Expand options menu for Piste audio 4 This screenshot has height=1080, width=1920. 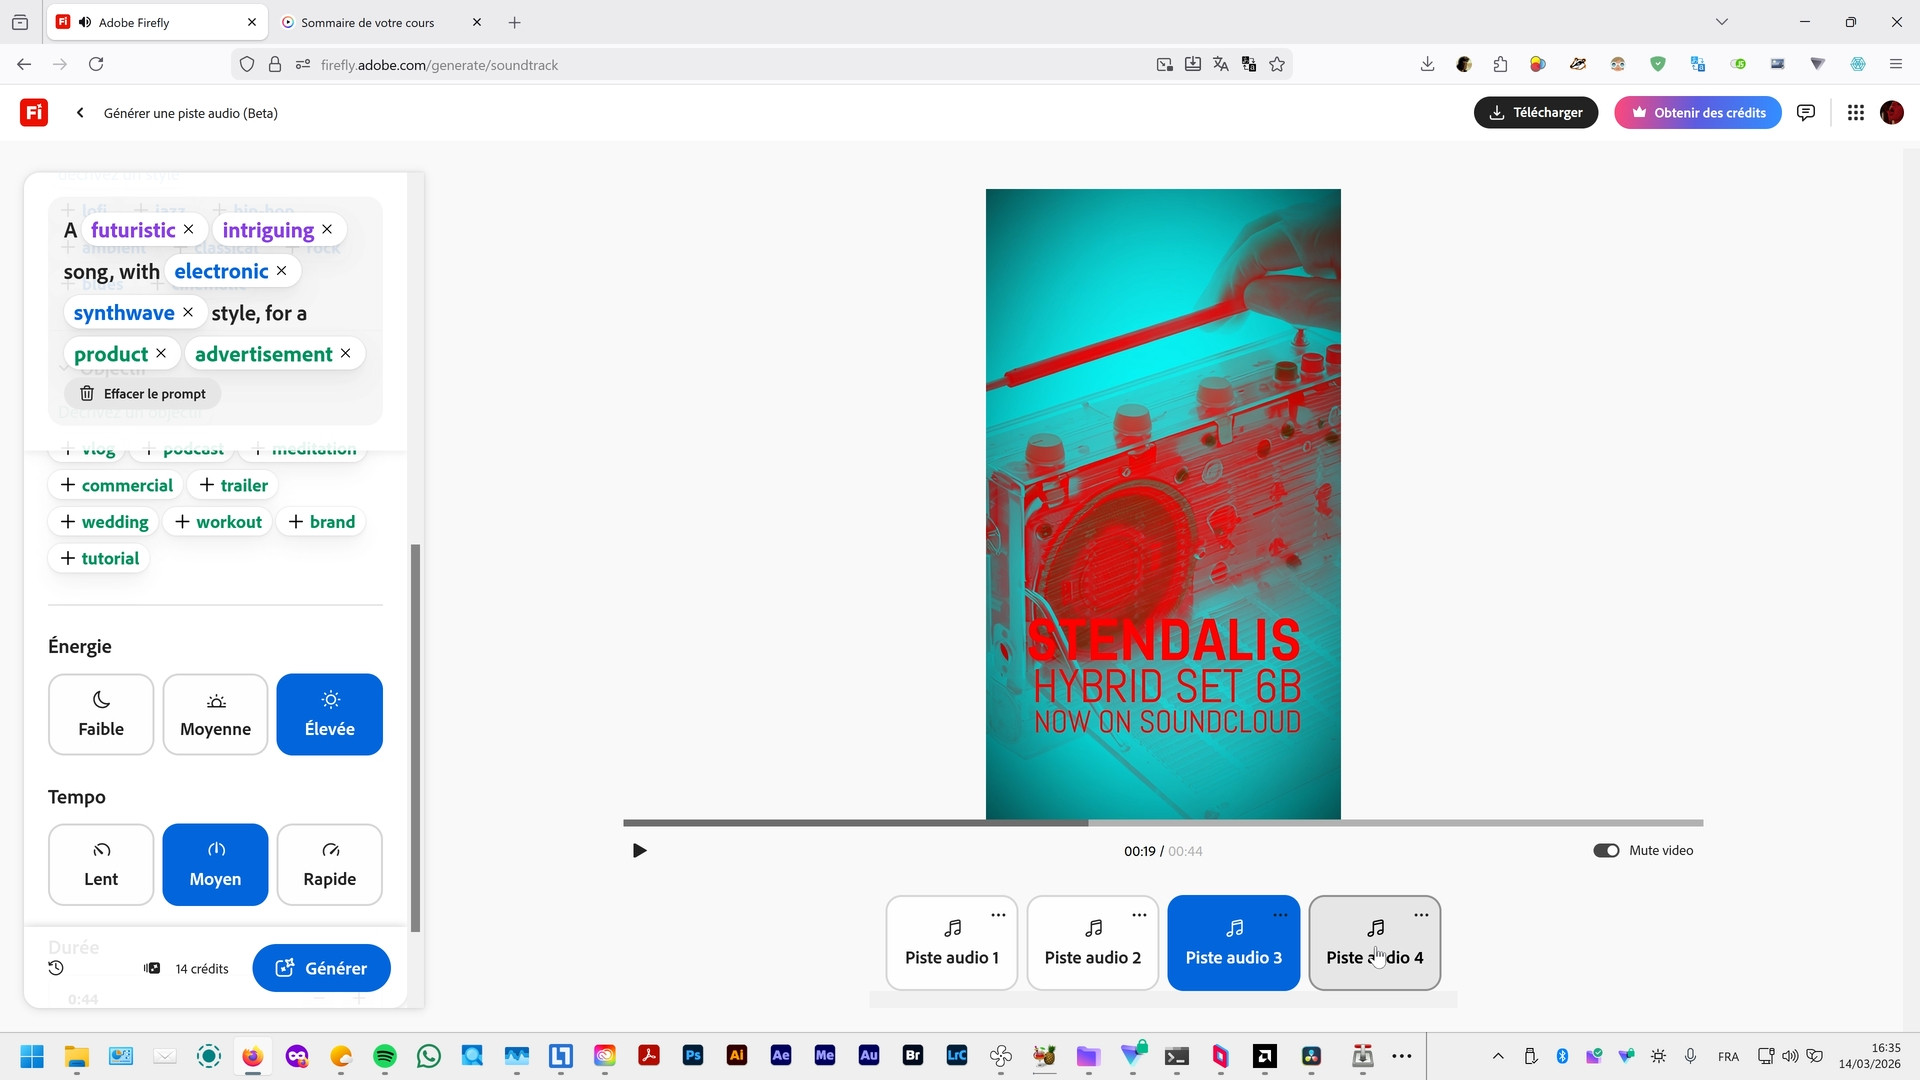tap(1421, 915)
